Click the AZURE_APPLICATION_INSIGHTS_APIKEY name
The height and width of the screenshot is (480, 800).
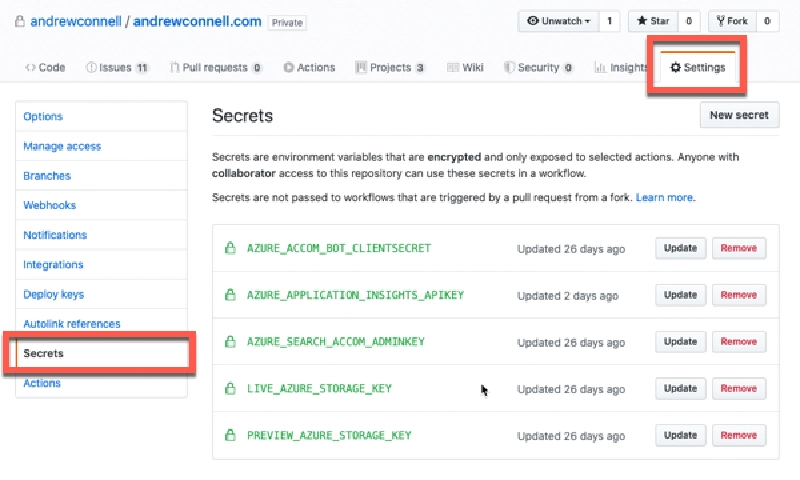[x=355, y=295]
